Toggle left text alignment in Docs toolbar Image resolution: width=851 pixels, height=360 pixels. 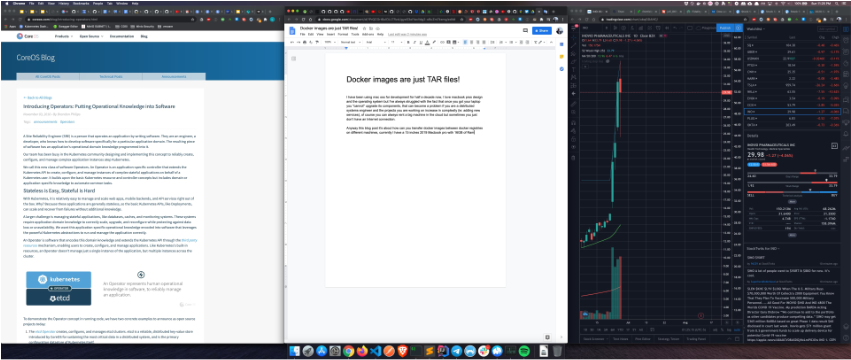[x=465, y=42]
